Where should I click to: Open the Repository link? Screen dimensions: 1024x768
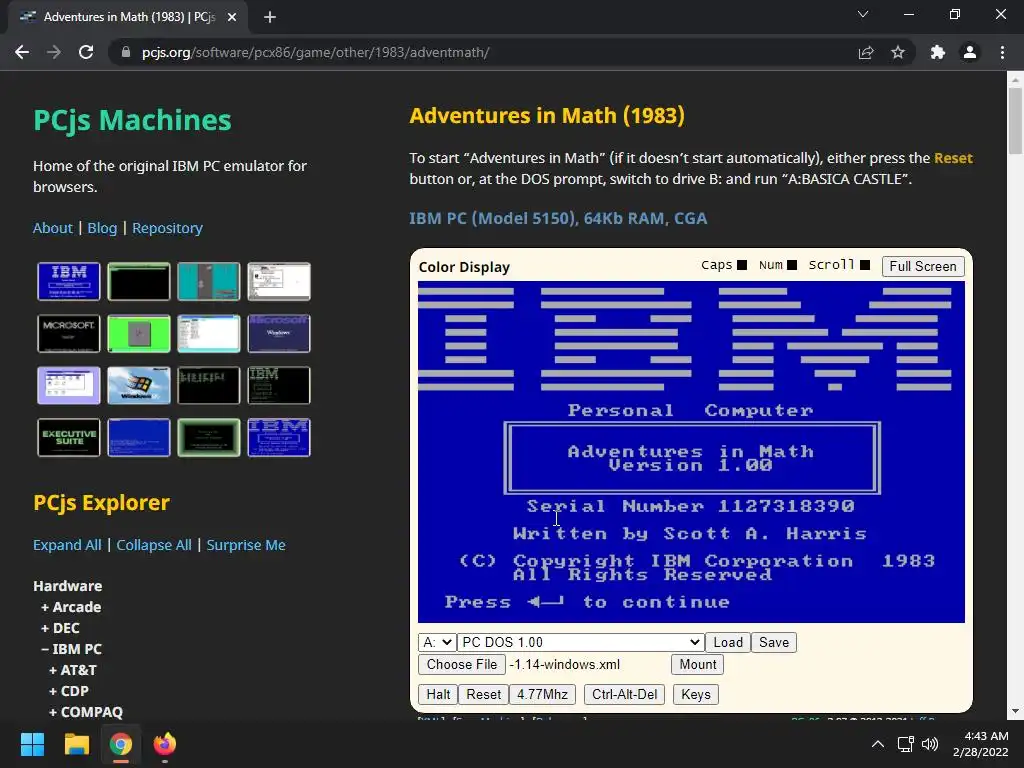[167, 228]
